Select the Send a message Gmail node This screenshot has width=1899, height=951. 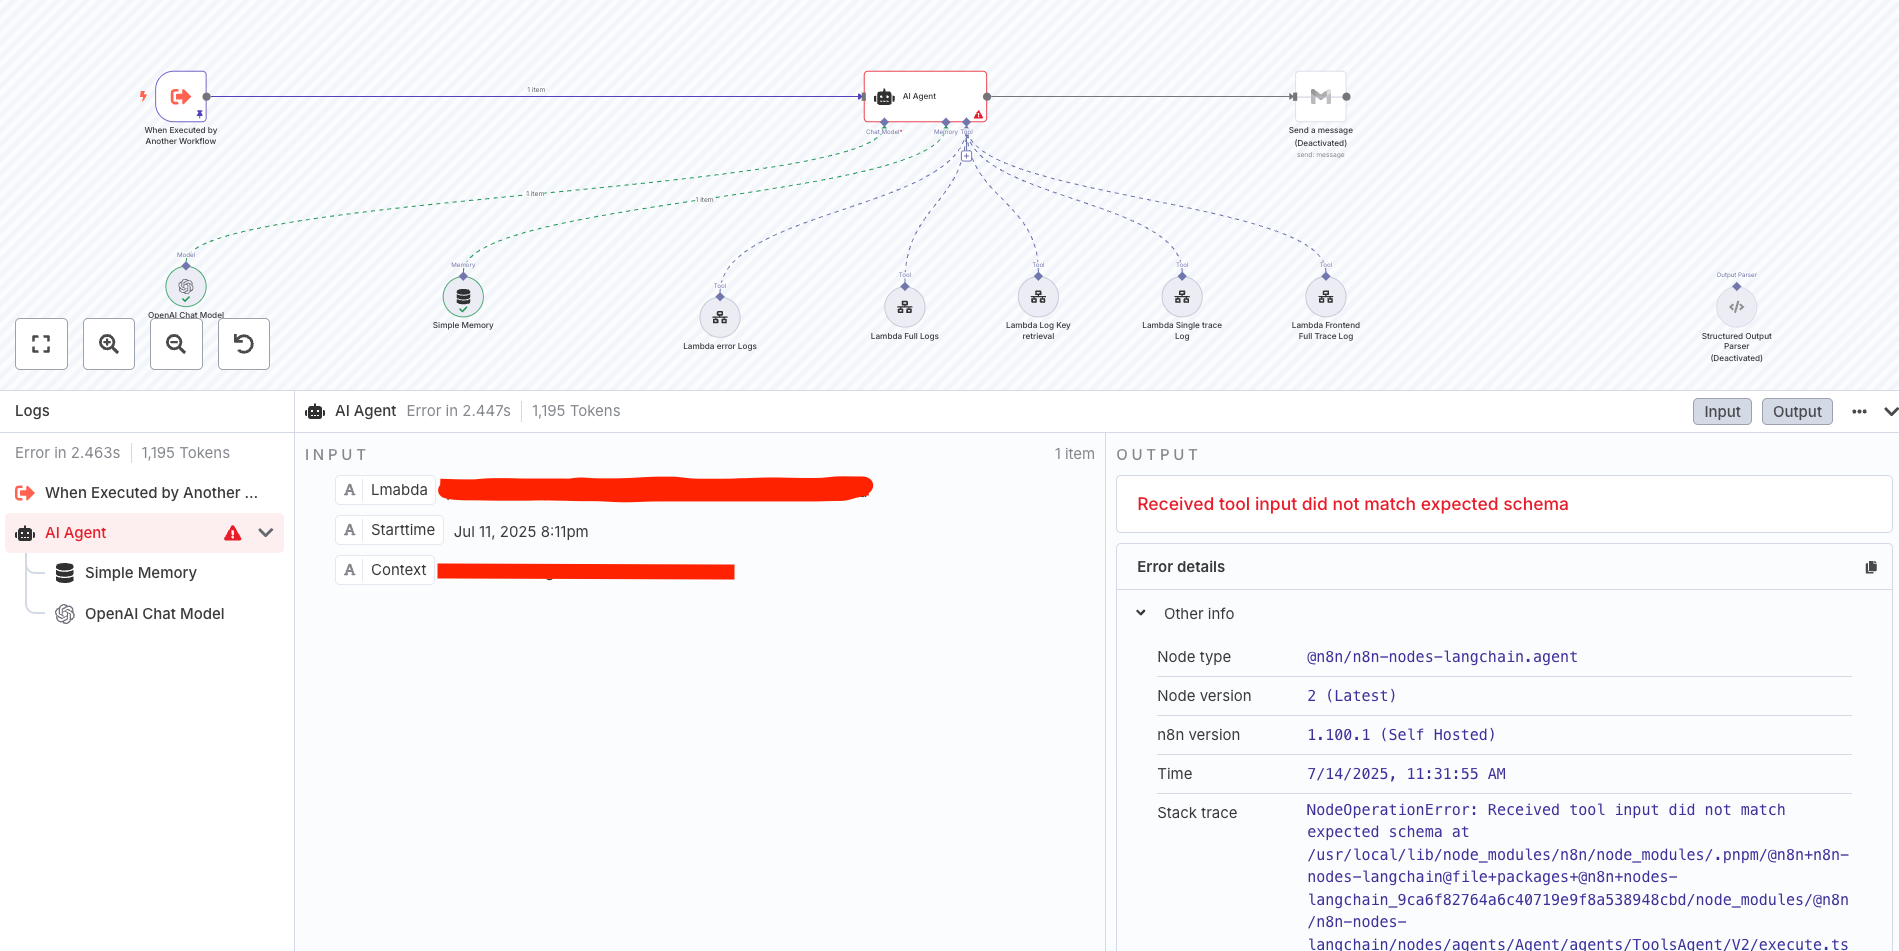point(1320,96)
